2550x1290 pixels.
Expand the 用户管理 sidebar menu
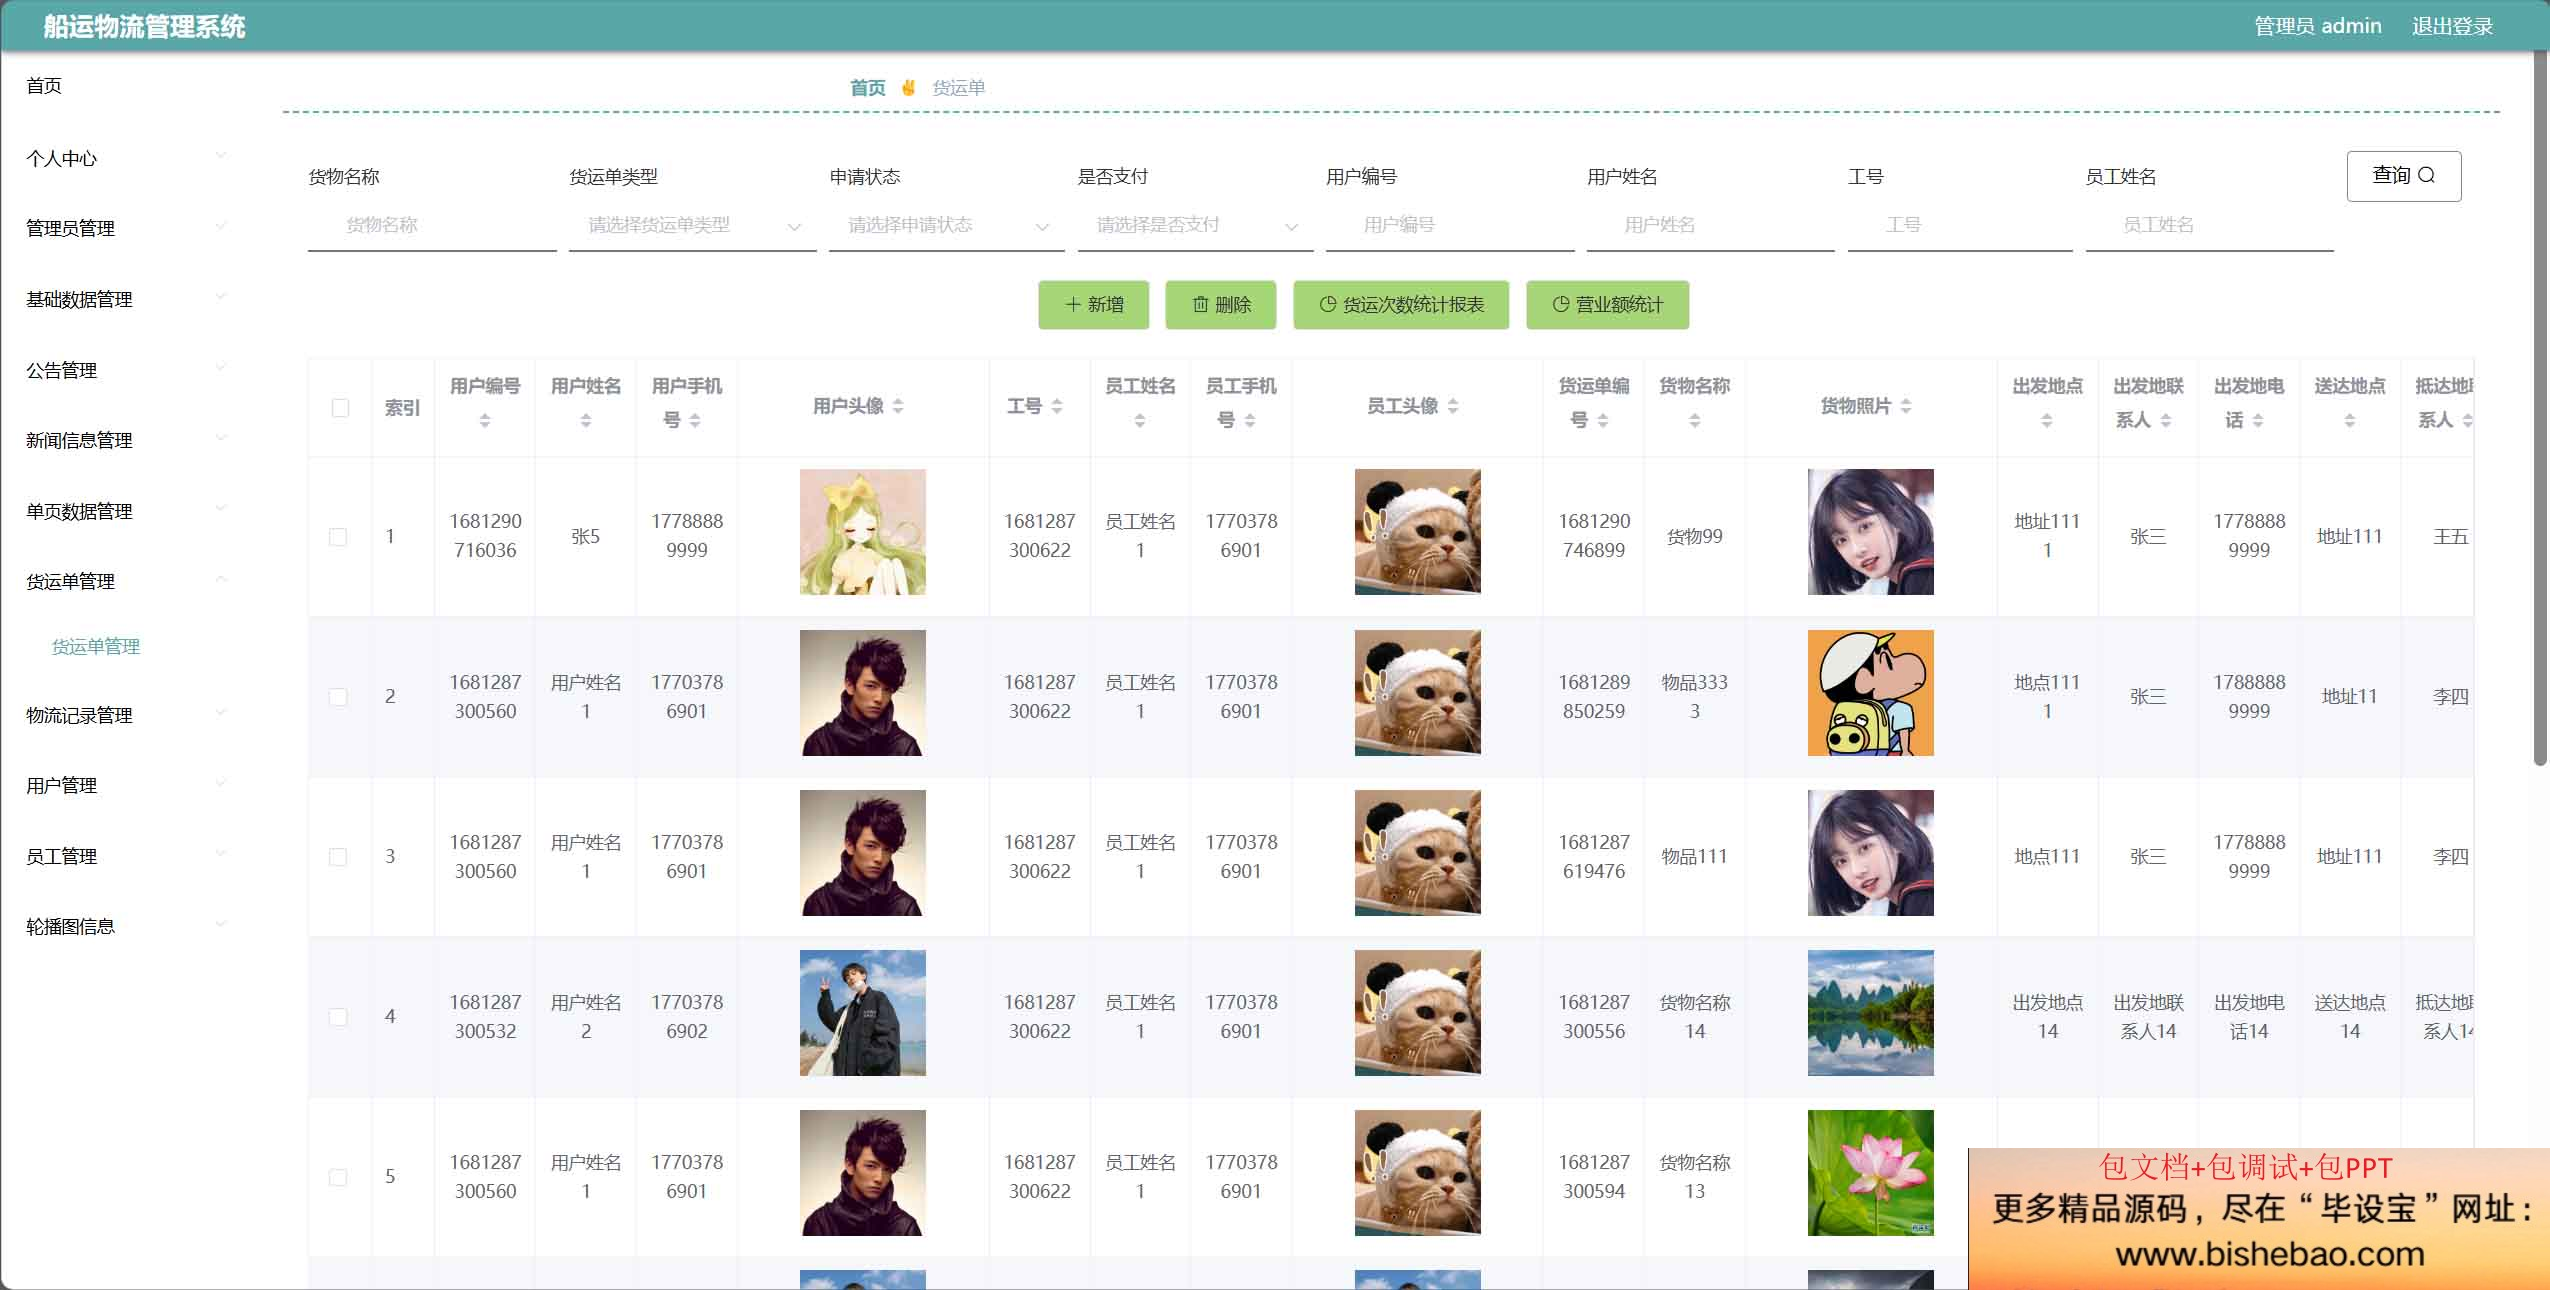tap(126, 785)
